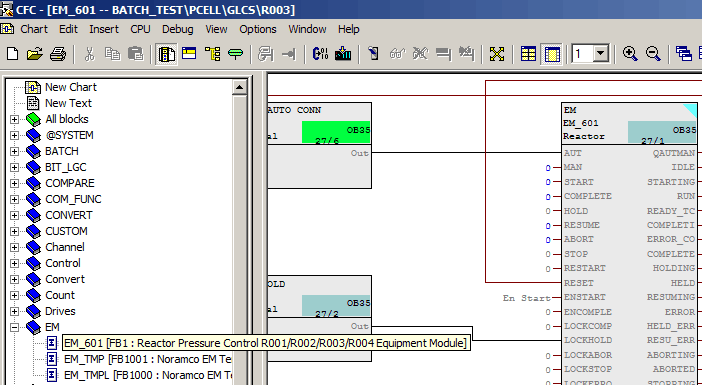Open the View menu

coord(216,29)
